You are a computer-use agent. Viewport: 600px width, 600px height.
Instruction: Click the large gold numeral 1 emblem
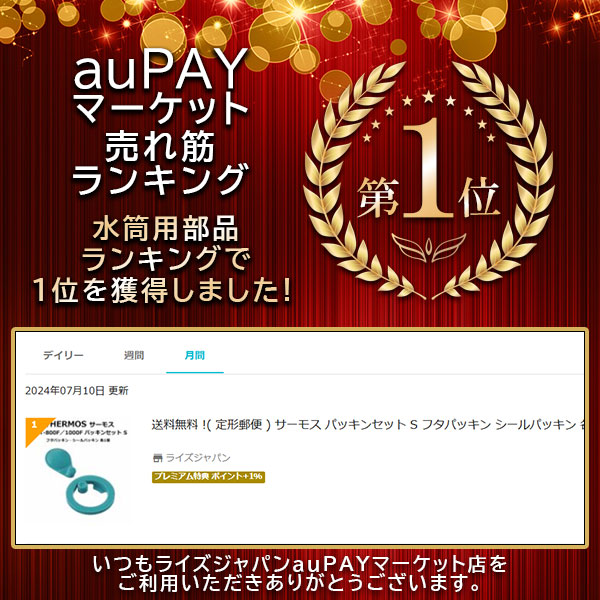tap(429, 168)
